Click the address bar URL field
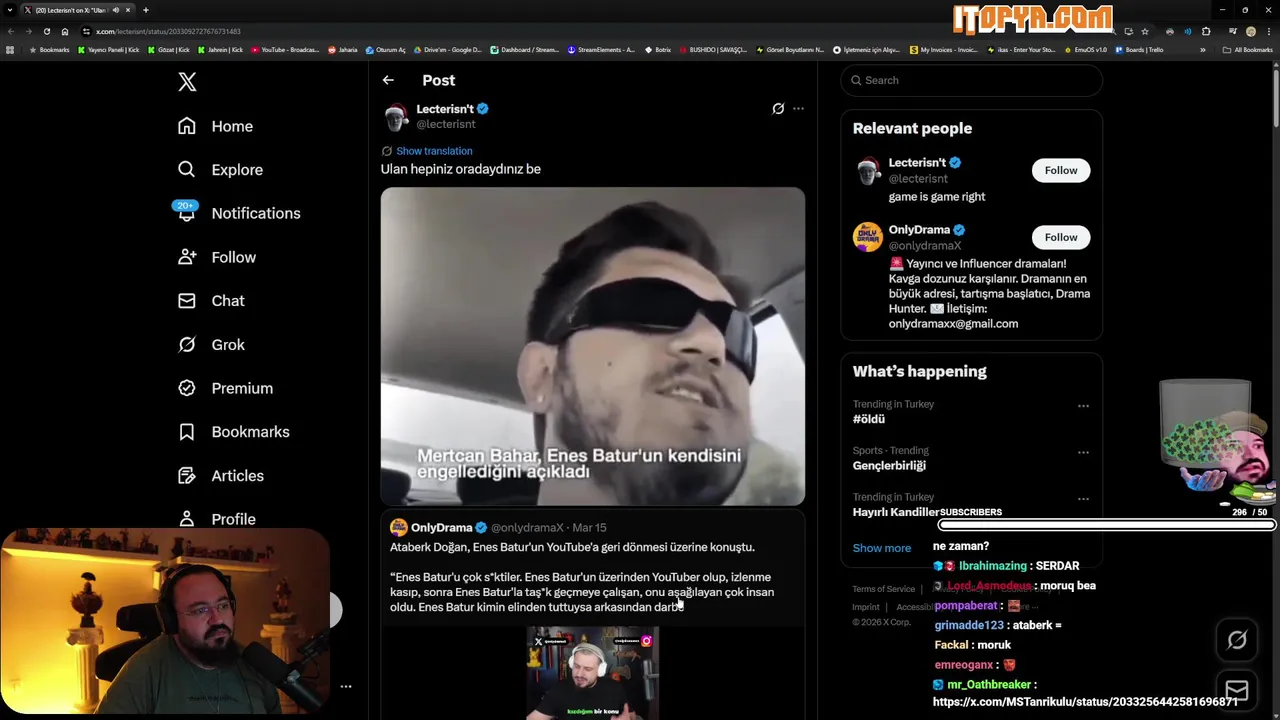 coord(600,31)
